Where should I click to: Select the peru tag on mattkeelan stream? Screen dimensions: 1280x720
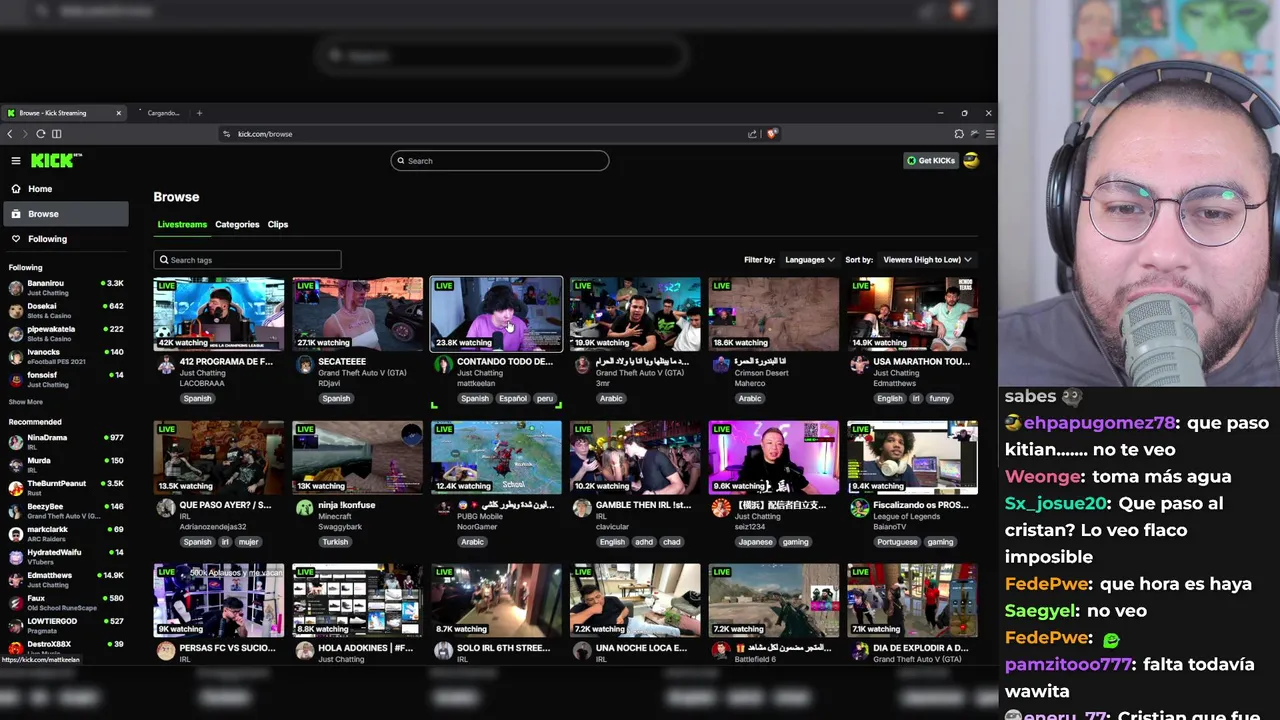click(x=544, y=399)
